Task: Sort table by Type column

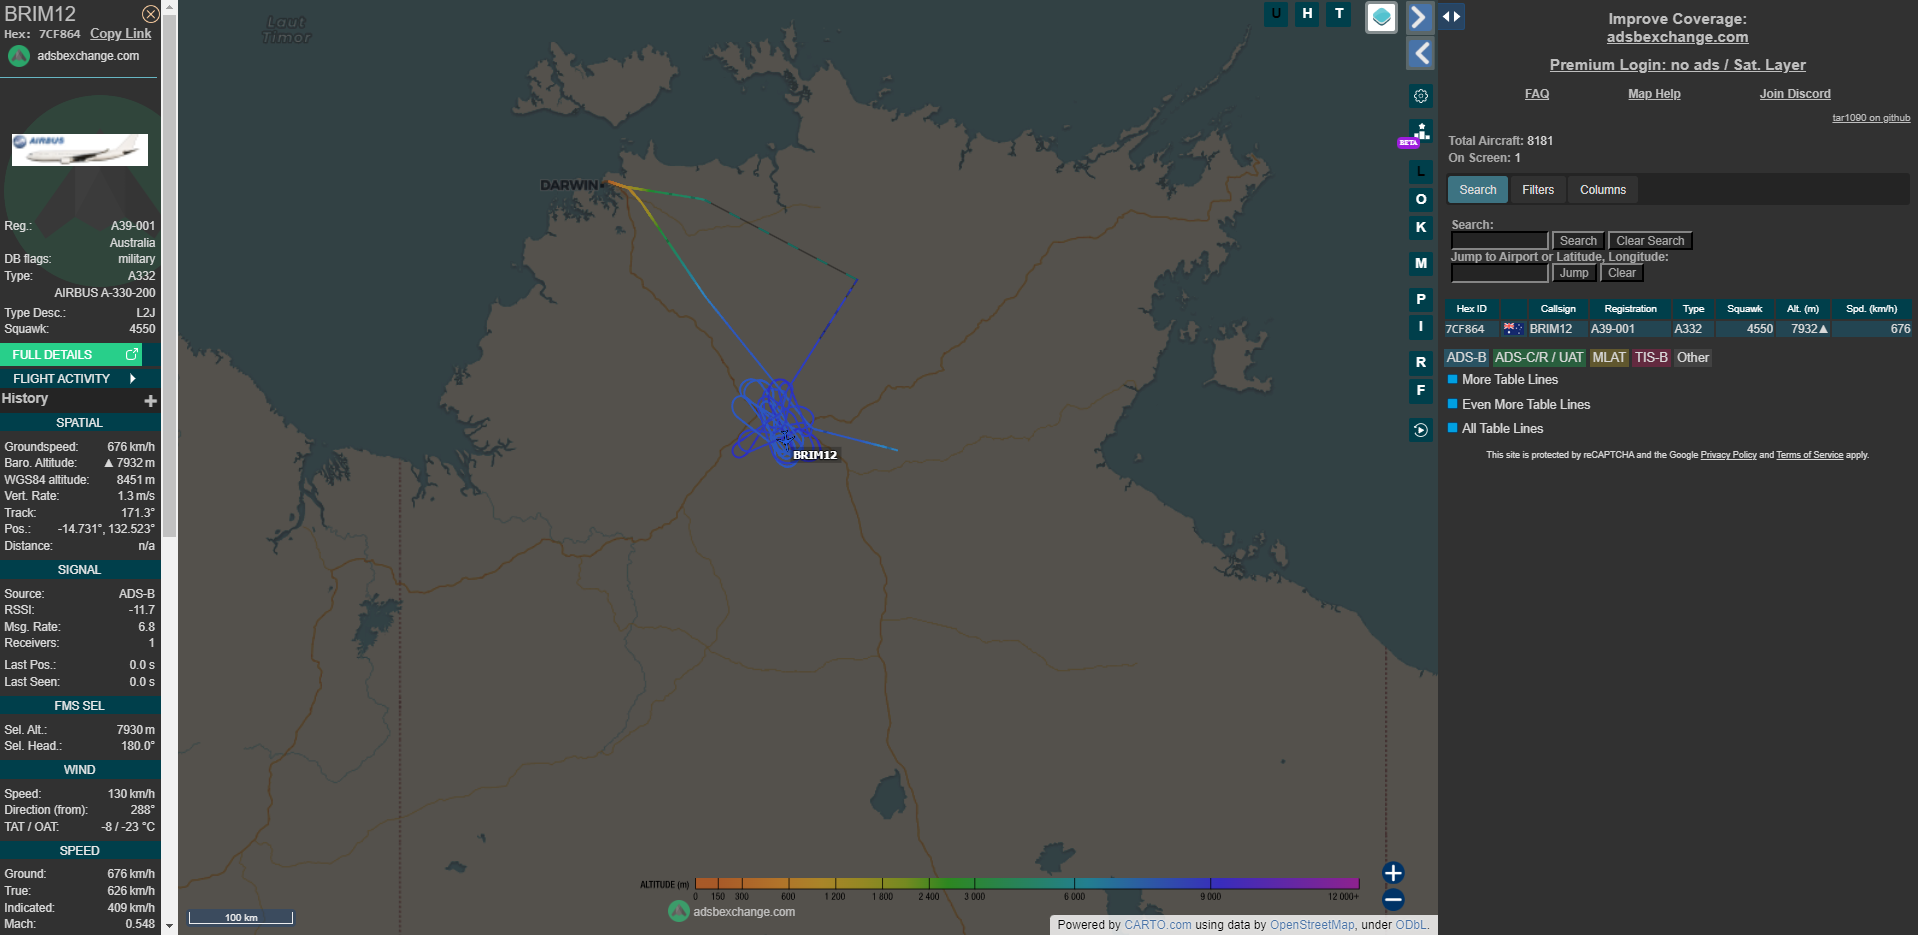Action: point(1693,309)
